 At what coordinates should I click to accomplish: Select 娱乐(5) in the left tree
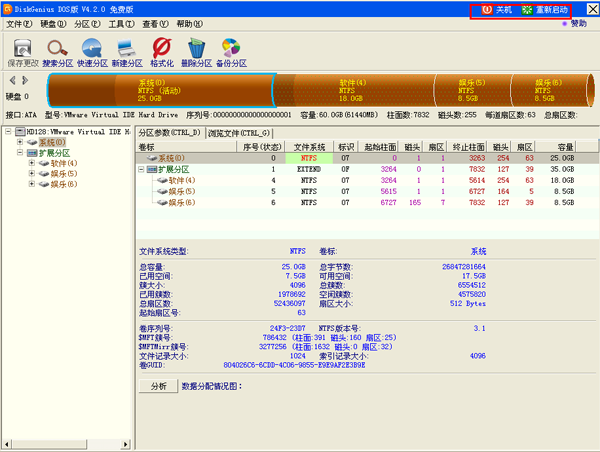pos(64,174)
